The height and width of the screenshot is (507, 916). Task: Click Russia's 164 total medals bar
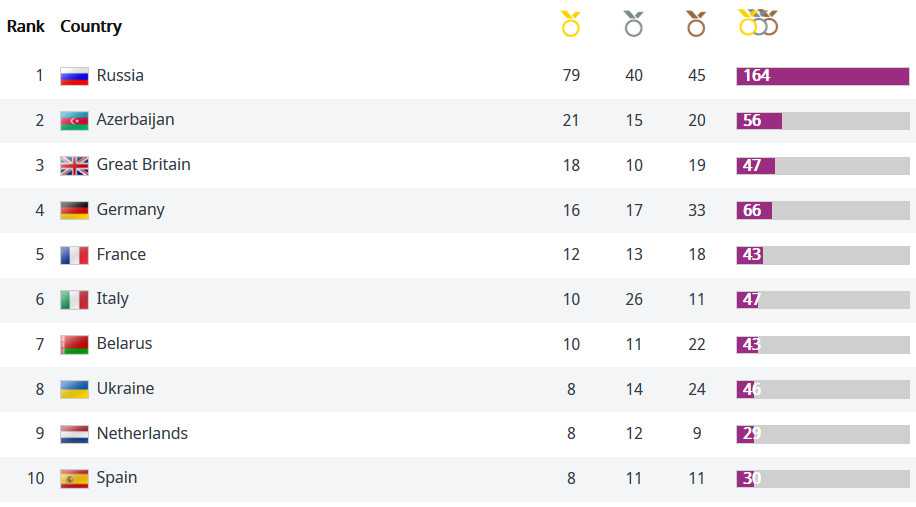tap(823, 76)
